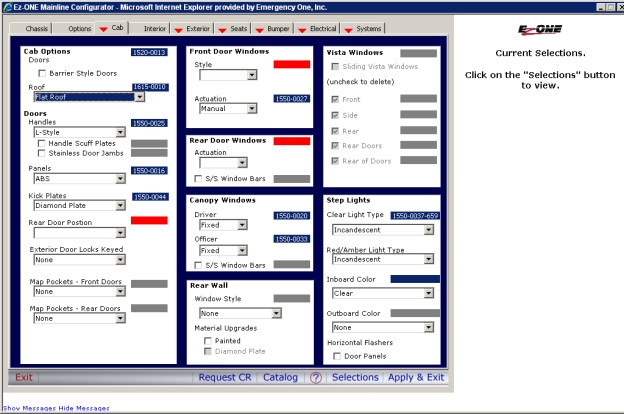Click option code 1520-0013
624x414 pixels.
click(x=149, y=53)
